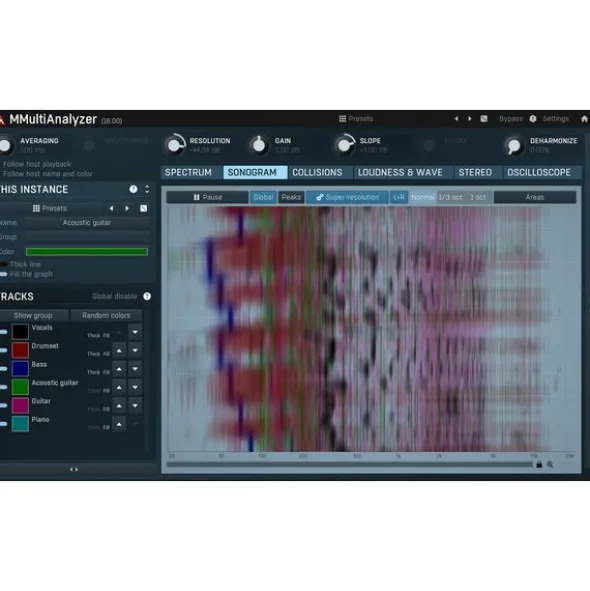Click the teal Piano color swatch
590x591 pixels.
click(x=20, y=424)
